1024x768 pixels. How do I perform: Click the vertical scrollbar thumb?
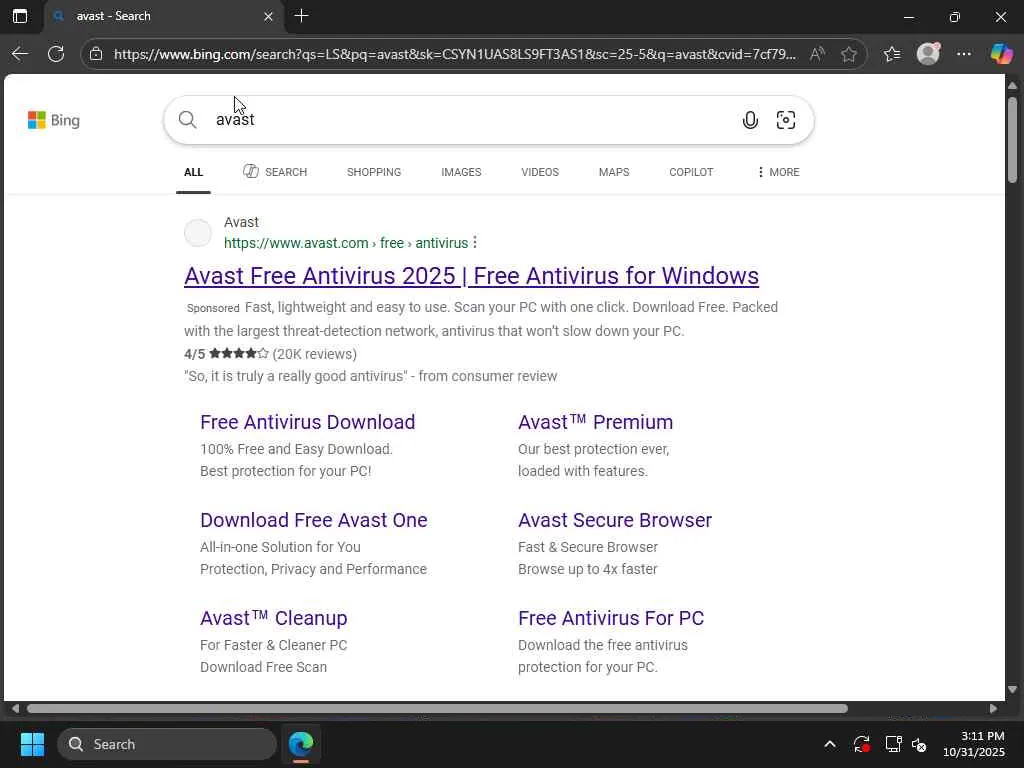(1012, 140)
